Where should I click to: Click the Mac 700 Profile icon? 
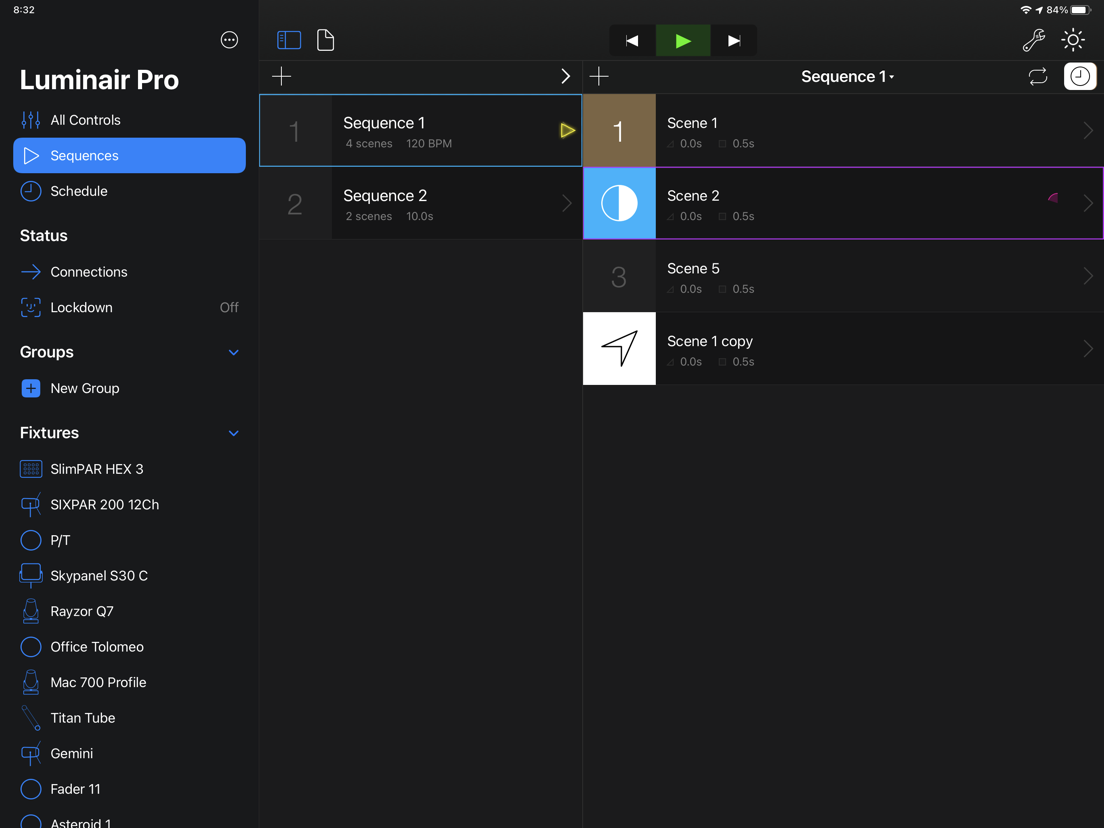coord(31,682)
